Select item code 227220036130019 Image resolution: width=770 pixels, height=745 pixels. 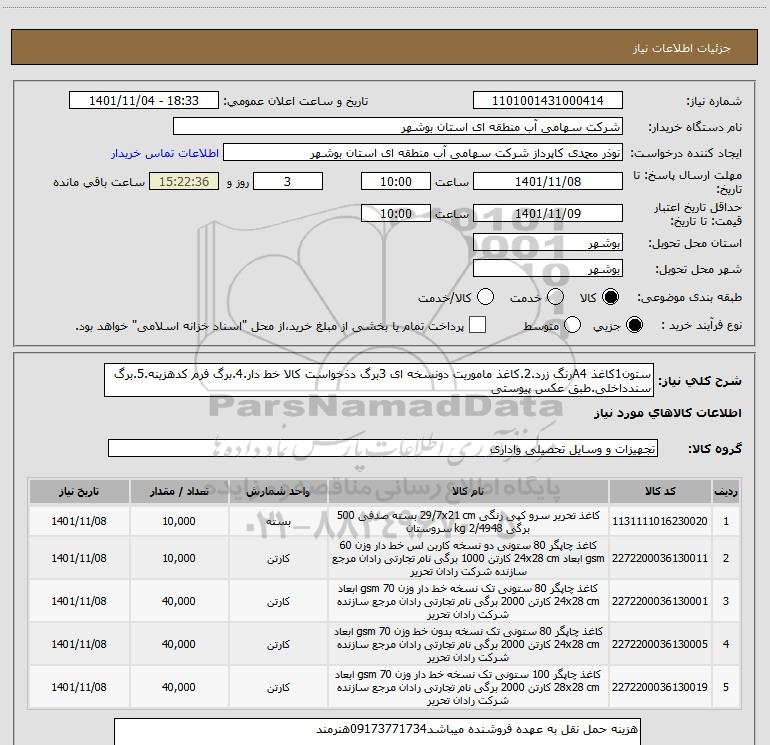[x=660, y=687]
